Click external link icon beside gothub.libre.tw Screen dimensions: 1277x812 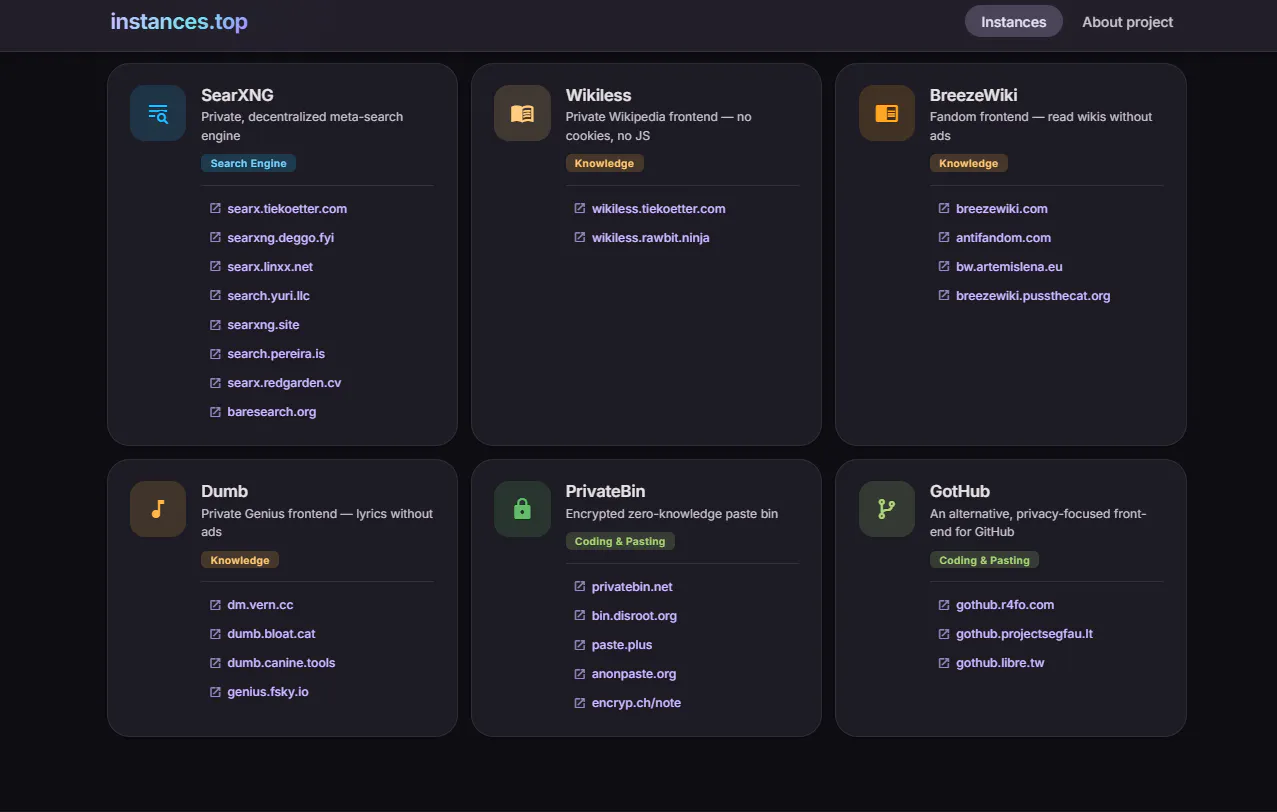coord(944,663)
